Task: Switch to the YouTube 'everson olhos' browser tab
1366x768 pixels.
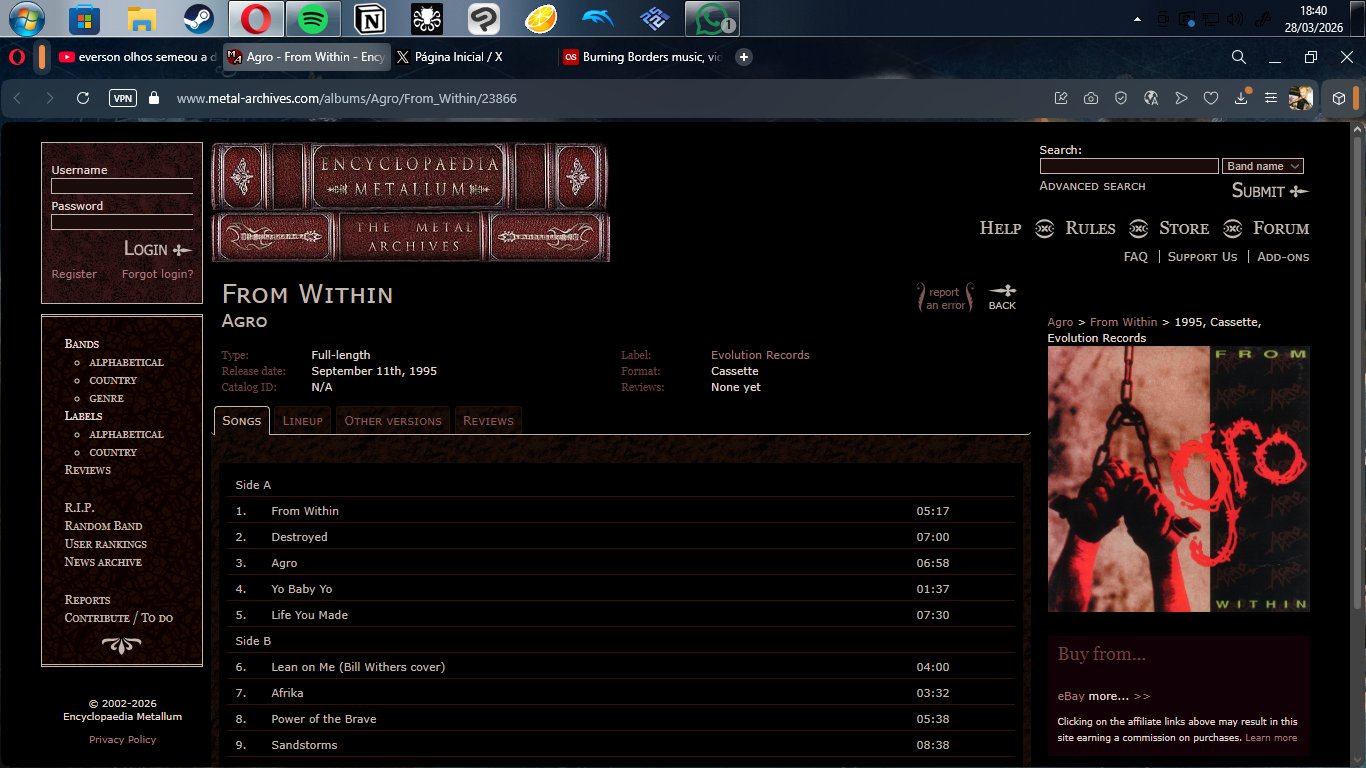Action: pyautogui.click(x=137, y=57)
